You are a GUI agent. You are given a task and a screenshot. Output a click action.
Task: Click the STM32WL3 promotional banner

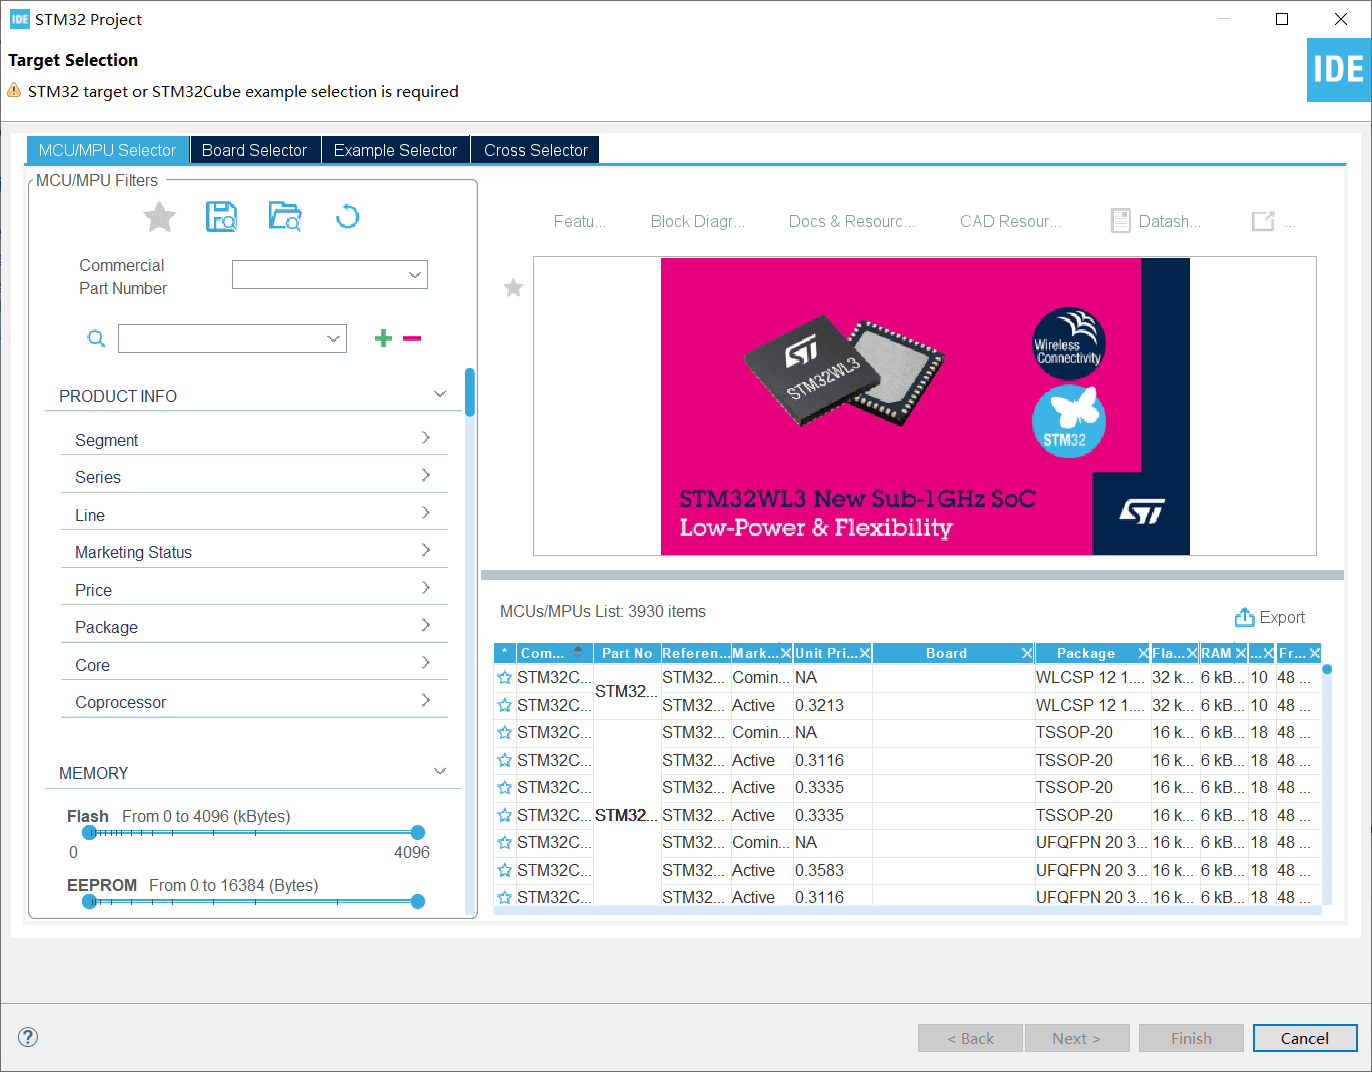925,406
